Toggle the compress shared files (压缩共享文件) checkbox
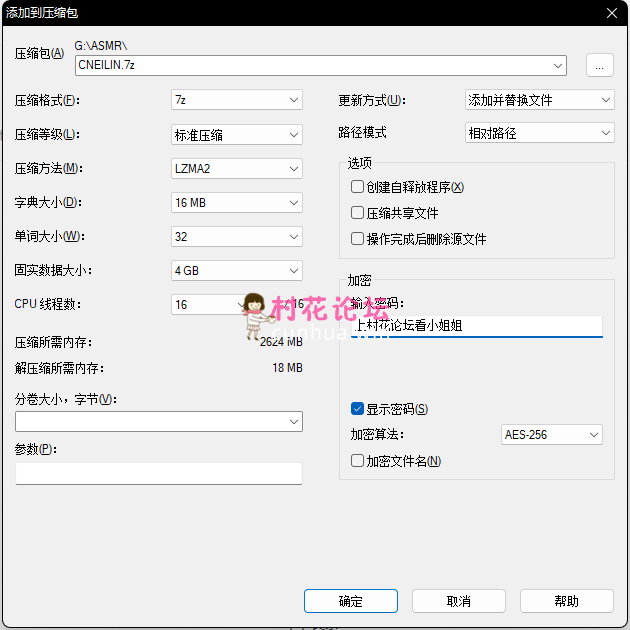The image size is (630, 630). pos(357,213)
